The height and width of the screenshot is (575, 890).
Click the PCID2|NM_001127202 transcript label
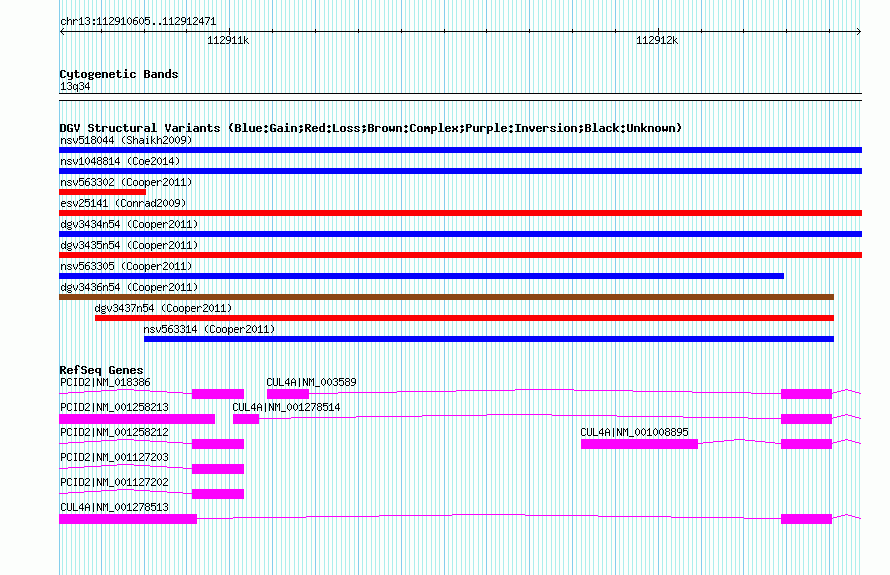(x=114, y=482)
